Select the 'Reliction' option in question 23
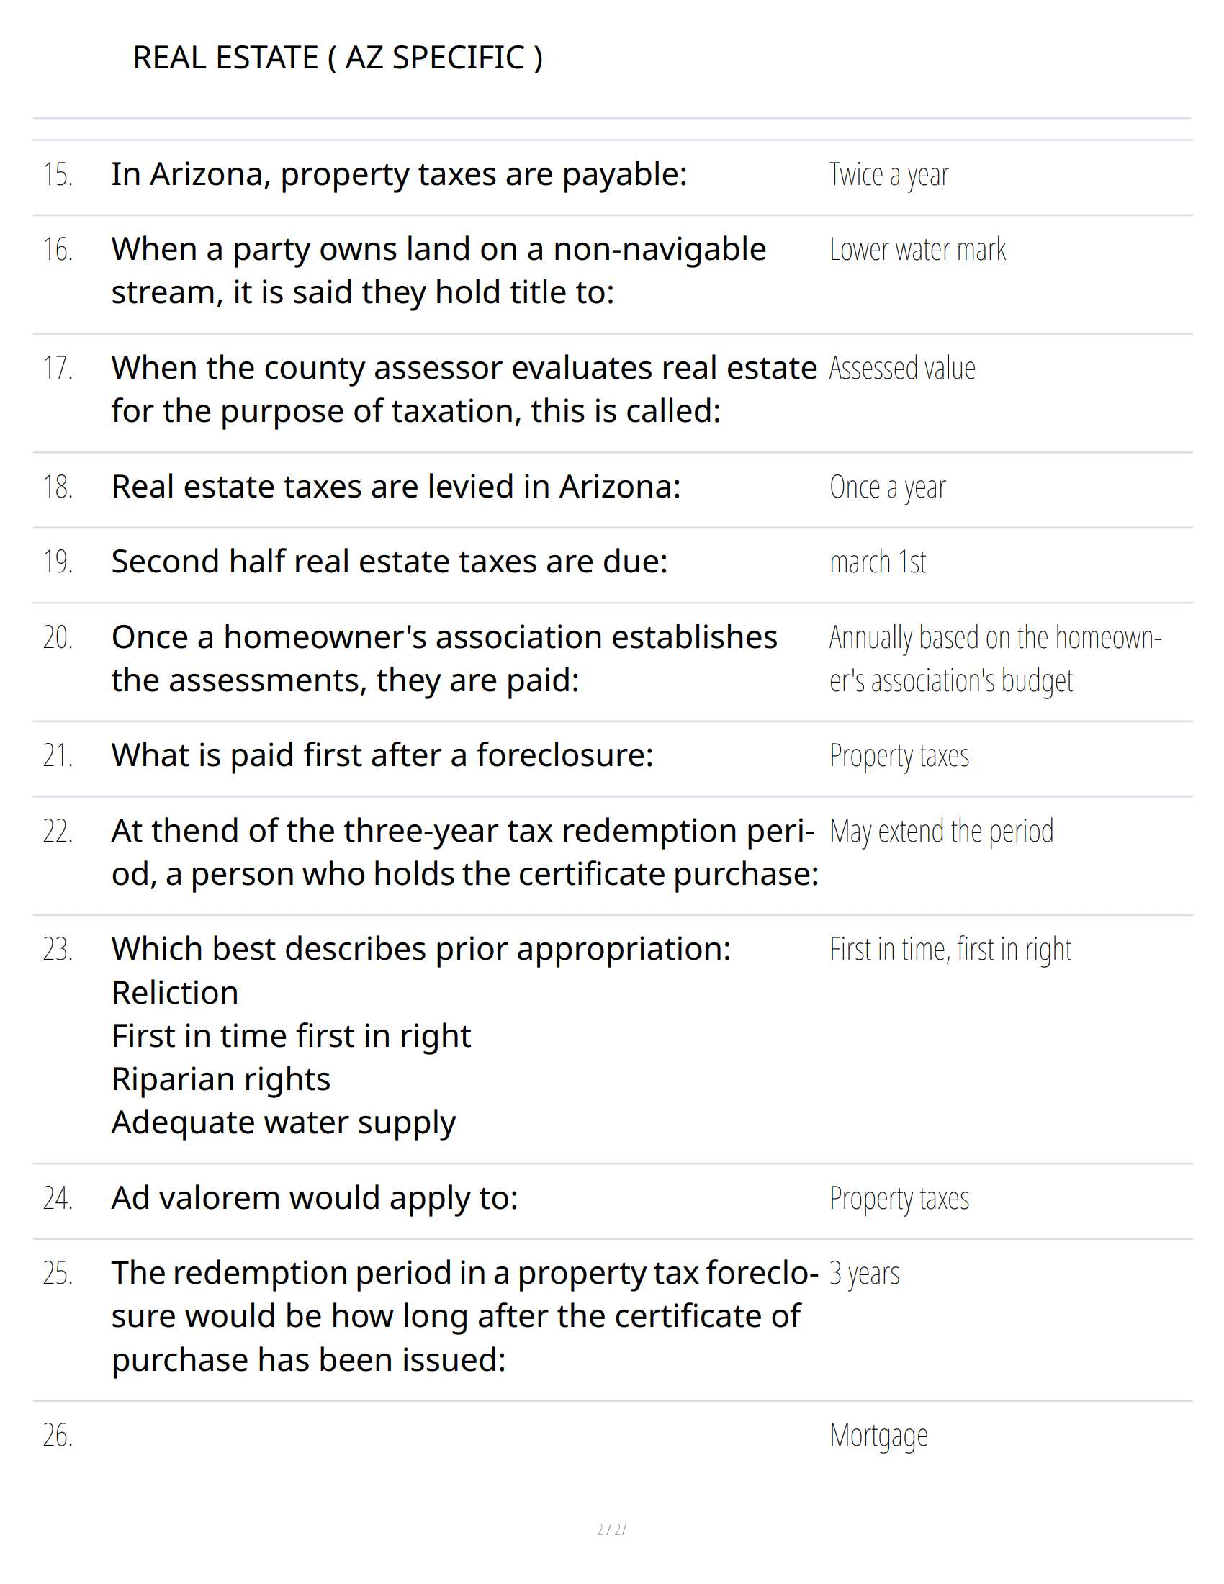Screen dimensions: 1224x1584 coord(175,993)
